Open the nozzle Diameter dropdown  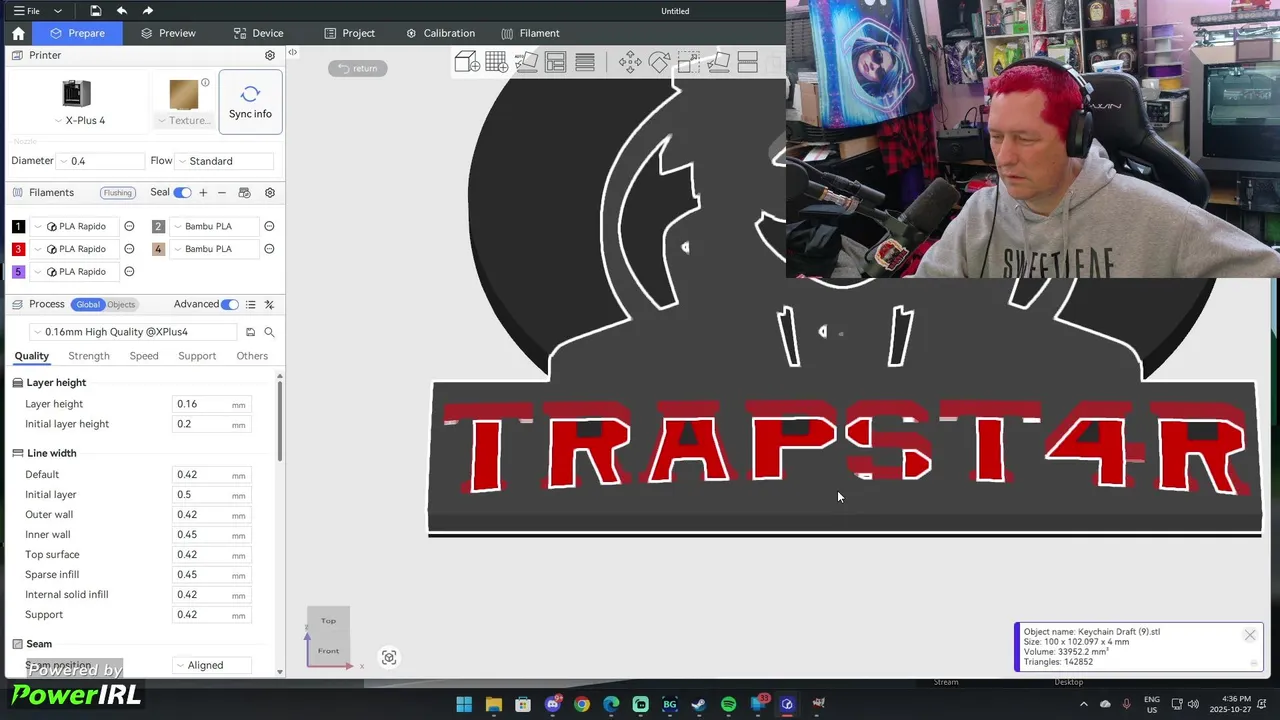pos(100,161)
